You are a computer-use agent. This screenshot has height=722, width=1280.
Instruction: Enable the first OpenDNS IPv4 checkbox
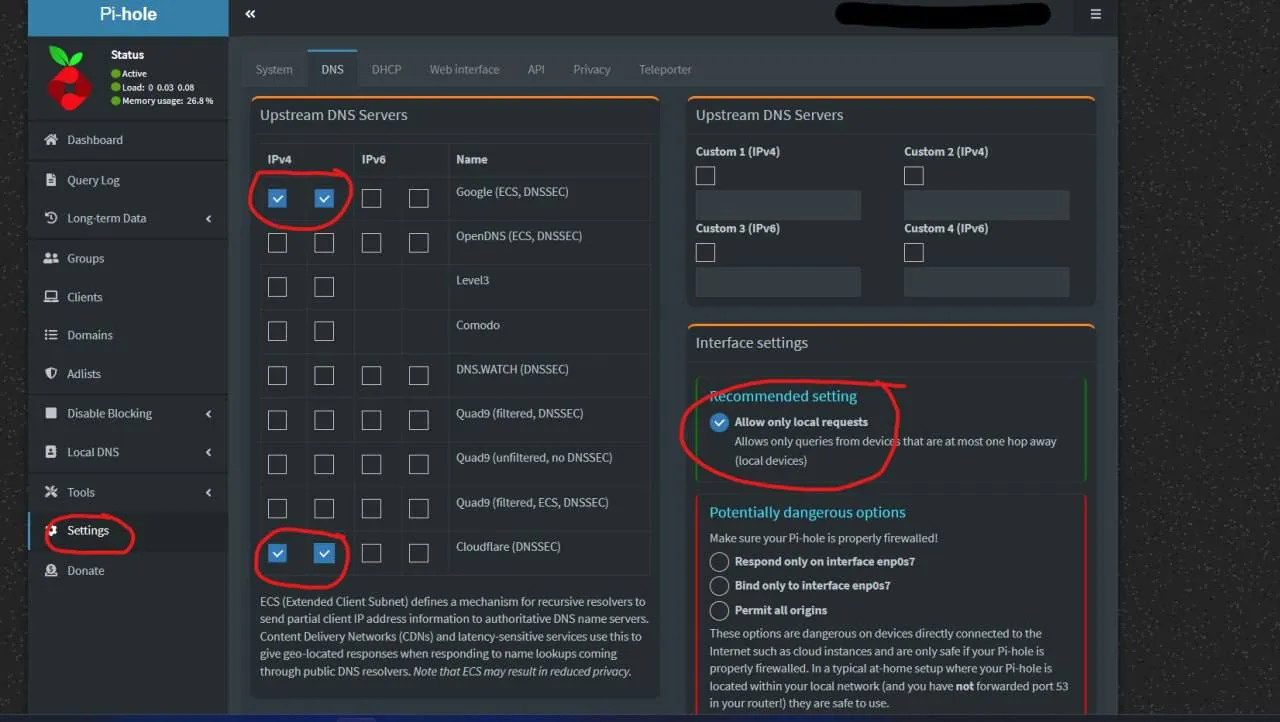(278, 243)
